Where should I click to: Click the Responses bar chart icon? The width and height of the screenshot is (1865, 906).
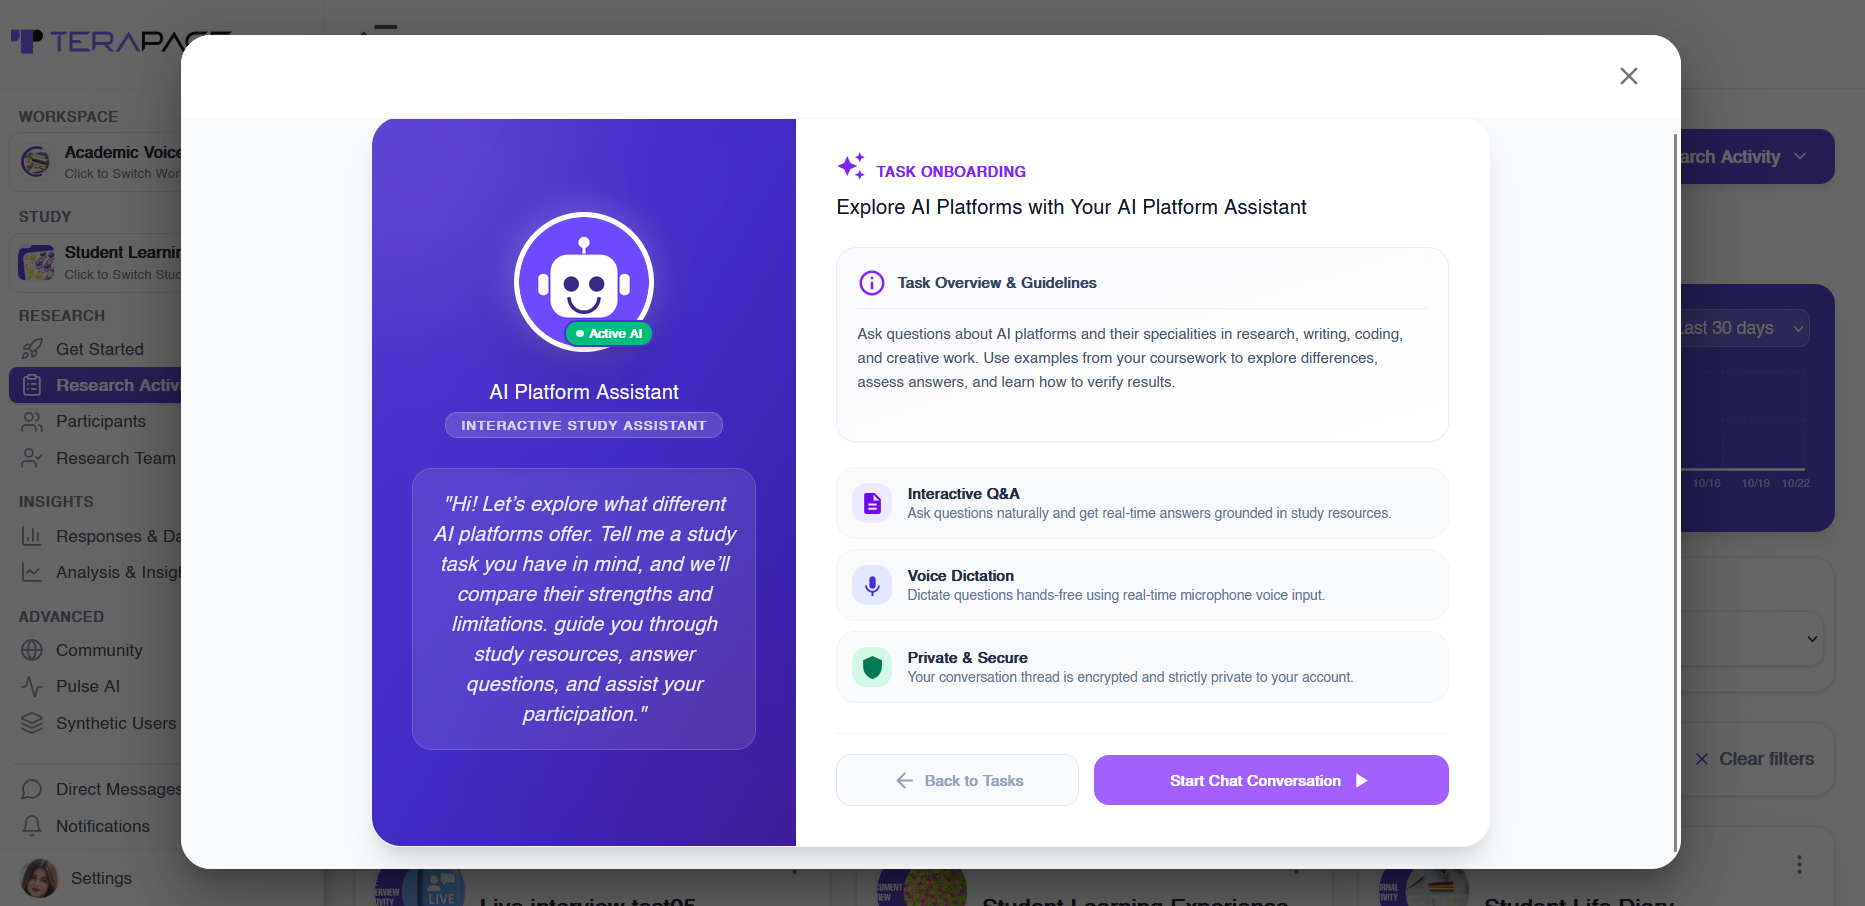[32, 536]
